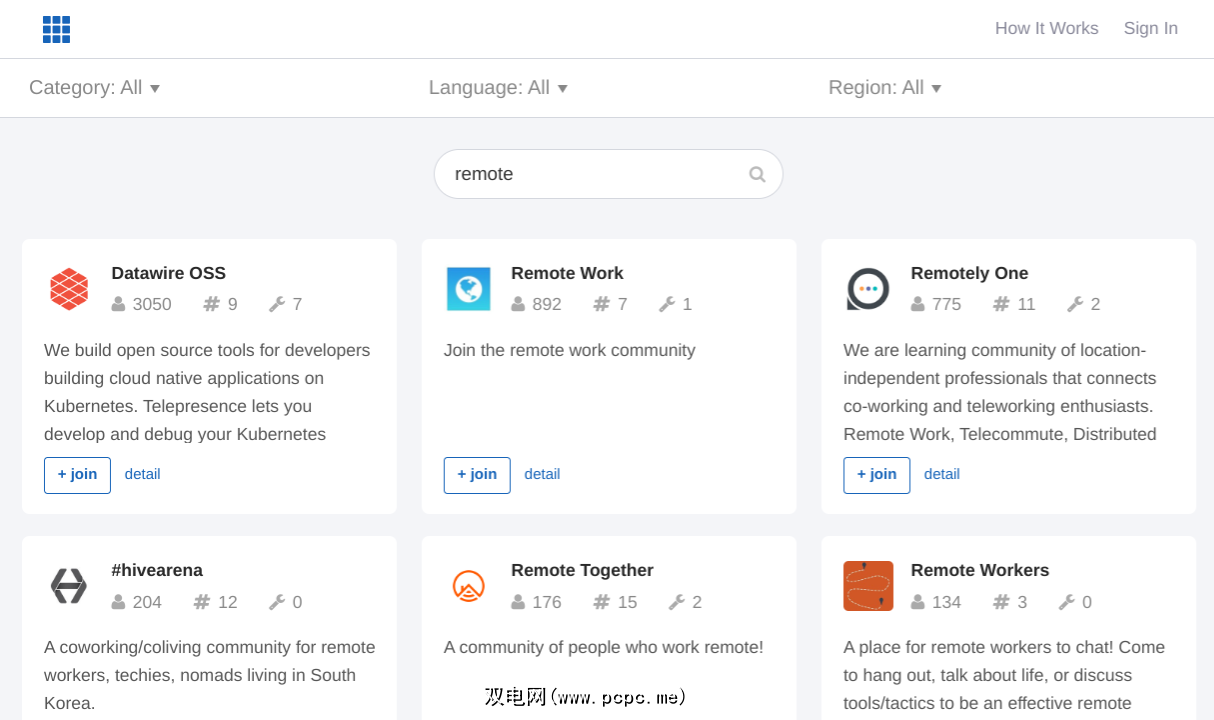Join the Datawire OSS community
Viewport: 1214px width, 720px height.
77,475
